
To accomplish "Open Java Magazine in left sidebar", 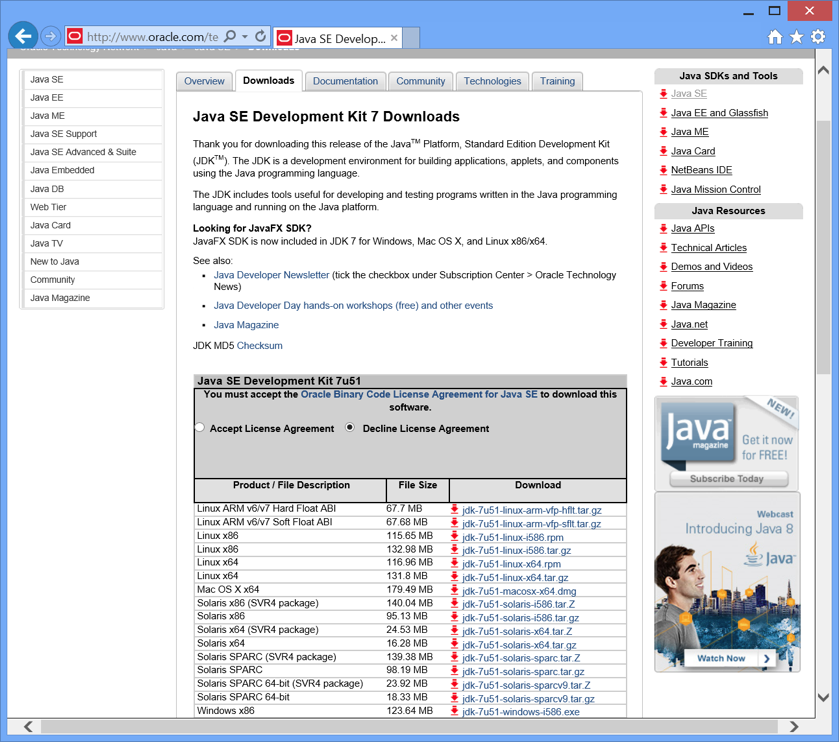I will 93,298.
